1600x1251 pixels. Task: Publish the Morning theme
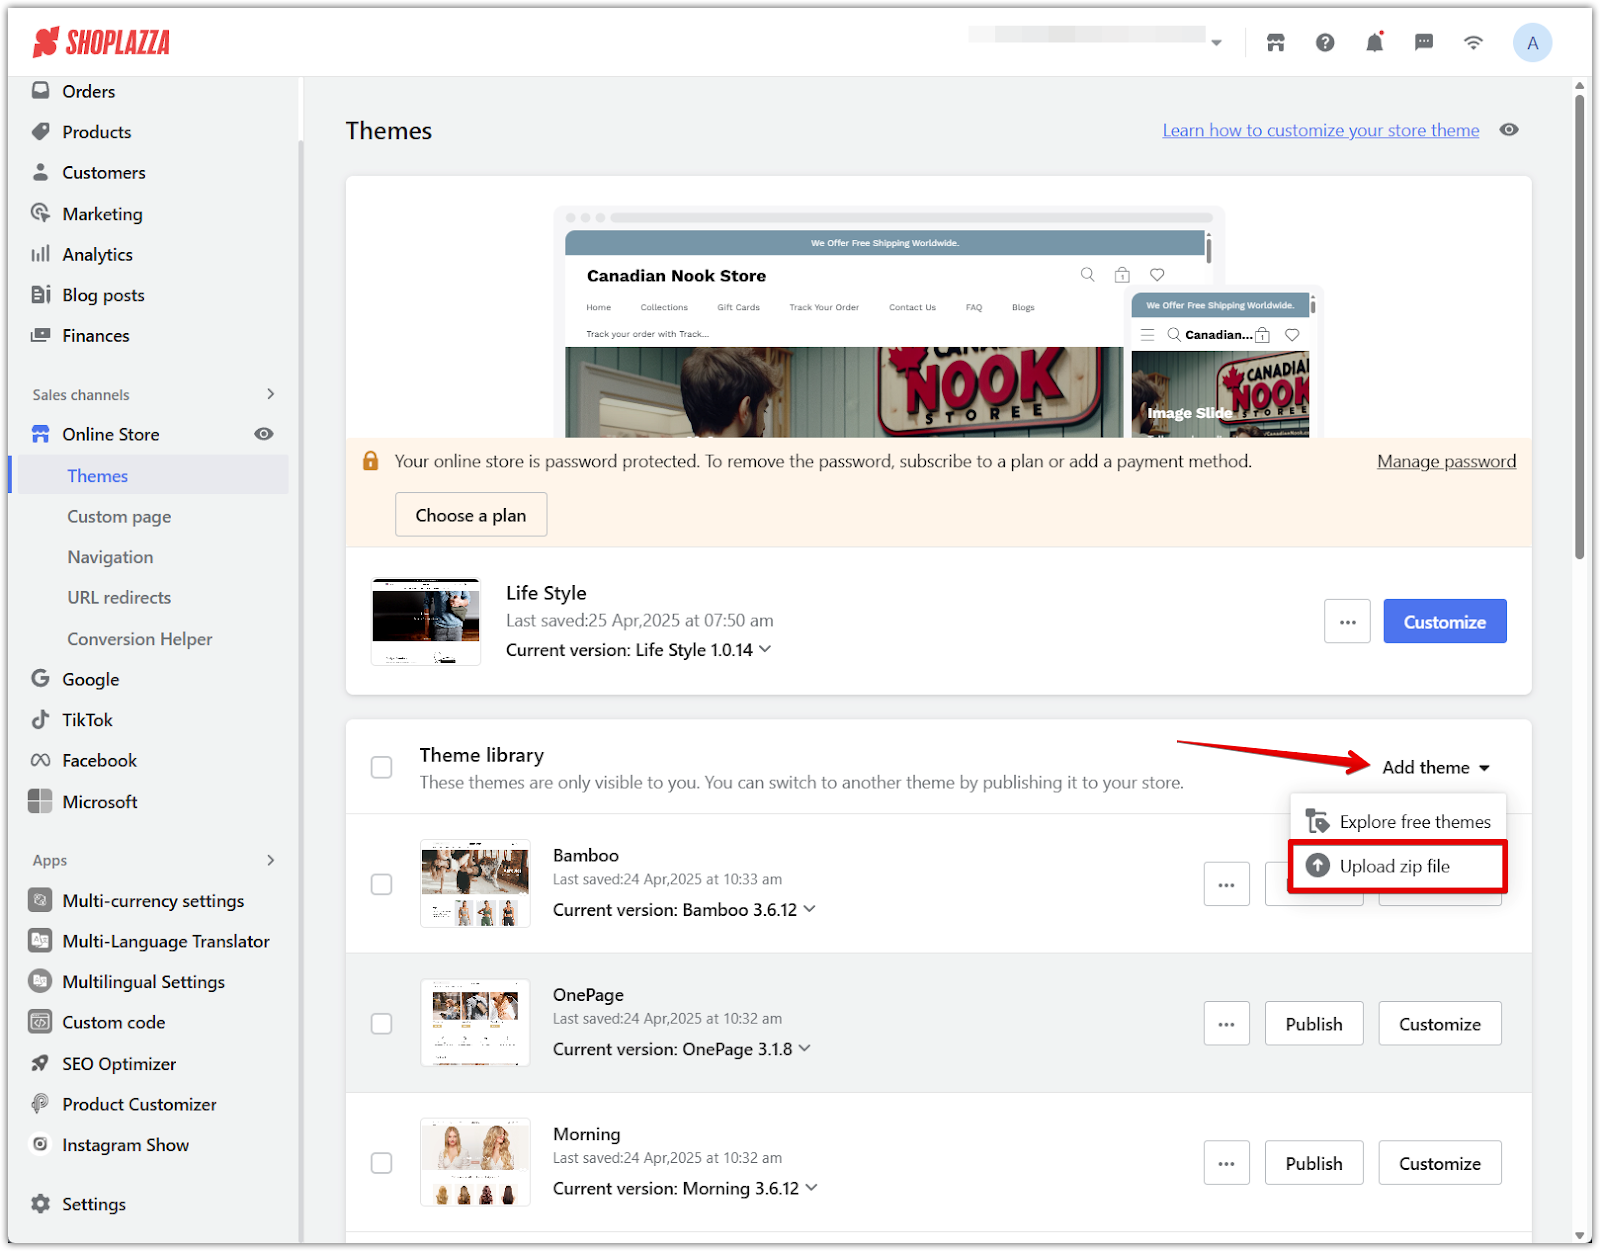click(1314, 1163)
